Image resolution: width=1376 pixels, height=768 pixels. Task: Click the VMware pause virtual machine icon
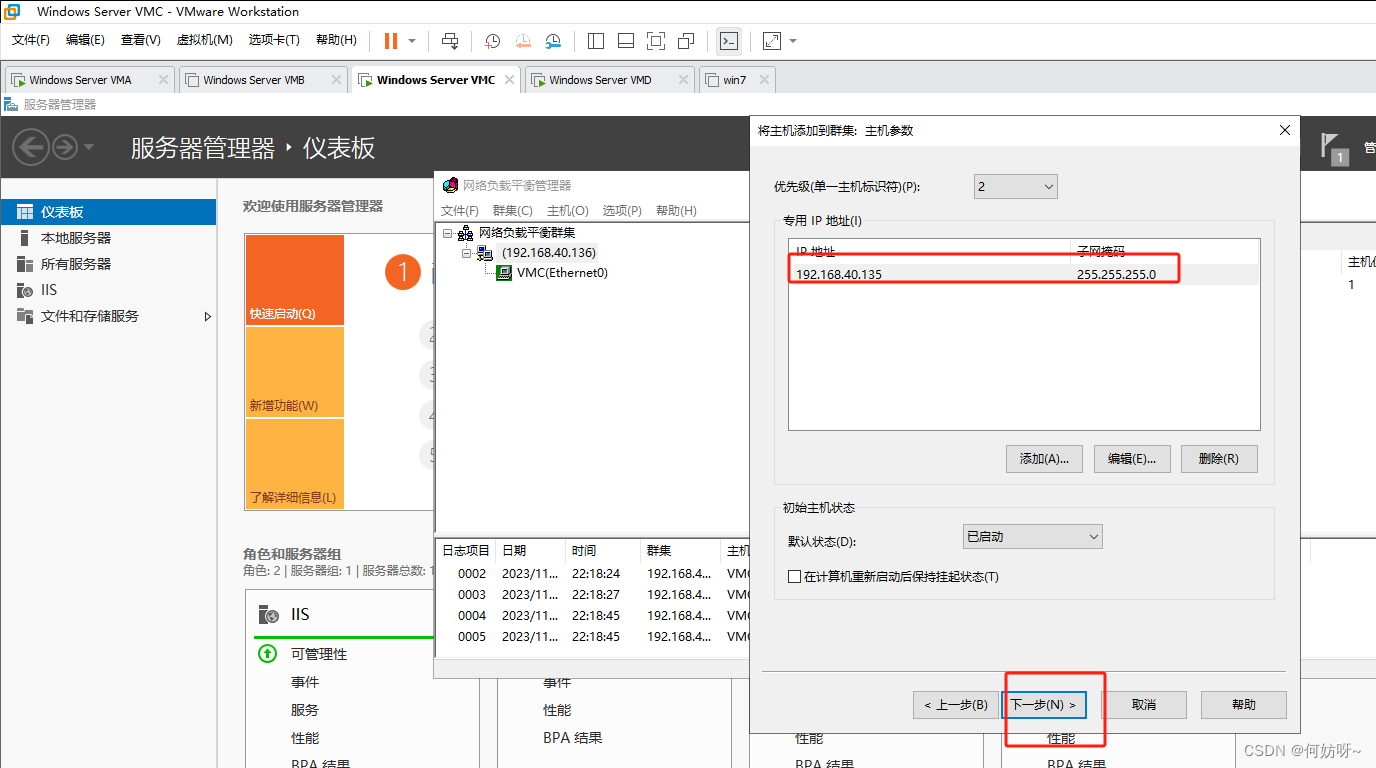pyautogui.click(x=390, y=41)
